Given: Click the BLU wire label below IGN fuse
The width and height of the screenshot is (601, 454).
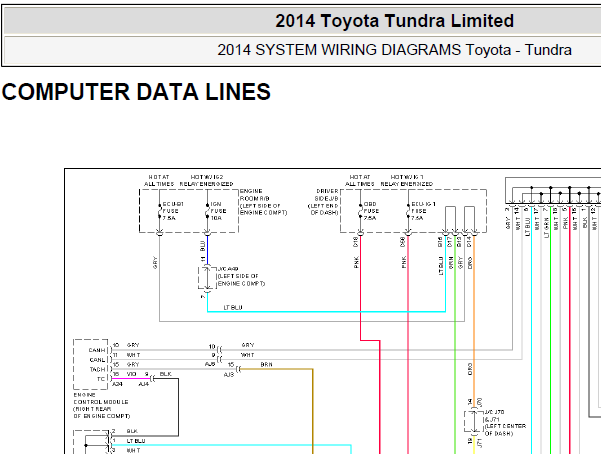Looking at the screenshot, I should 203,246.
